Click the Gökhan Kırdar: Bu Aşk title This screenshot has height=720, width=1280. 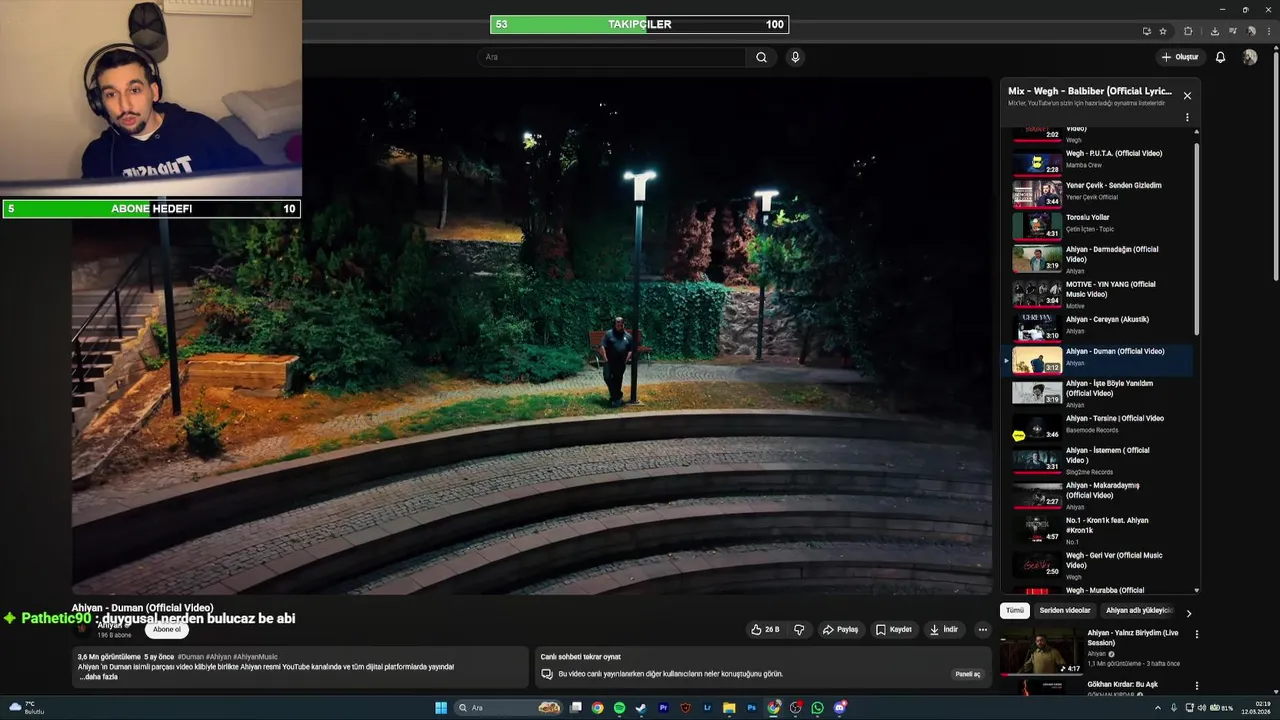tap(1123, 685)
